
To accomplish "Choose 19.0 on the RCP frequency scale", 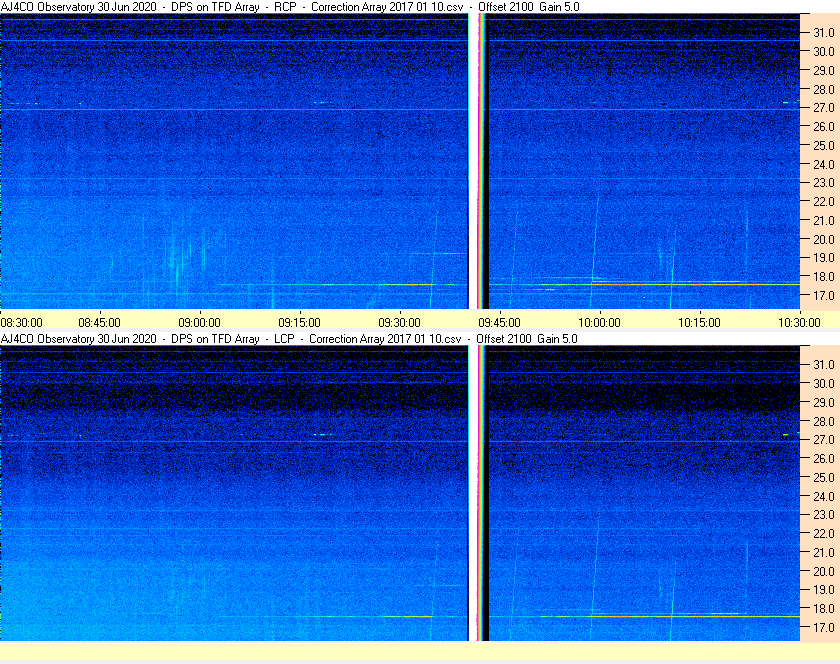I will click(x=824, y=258).
